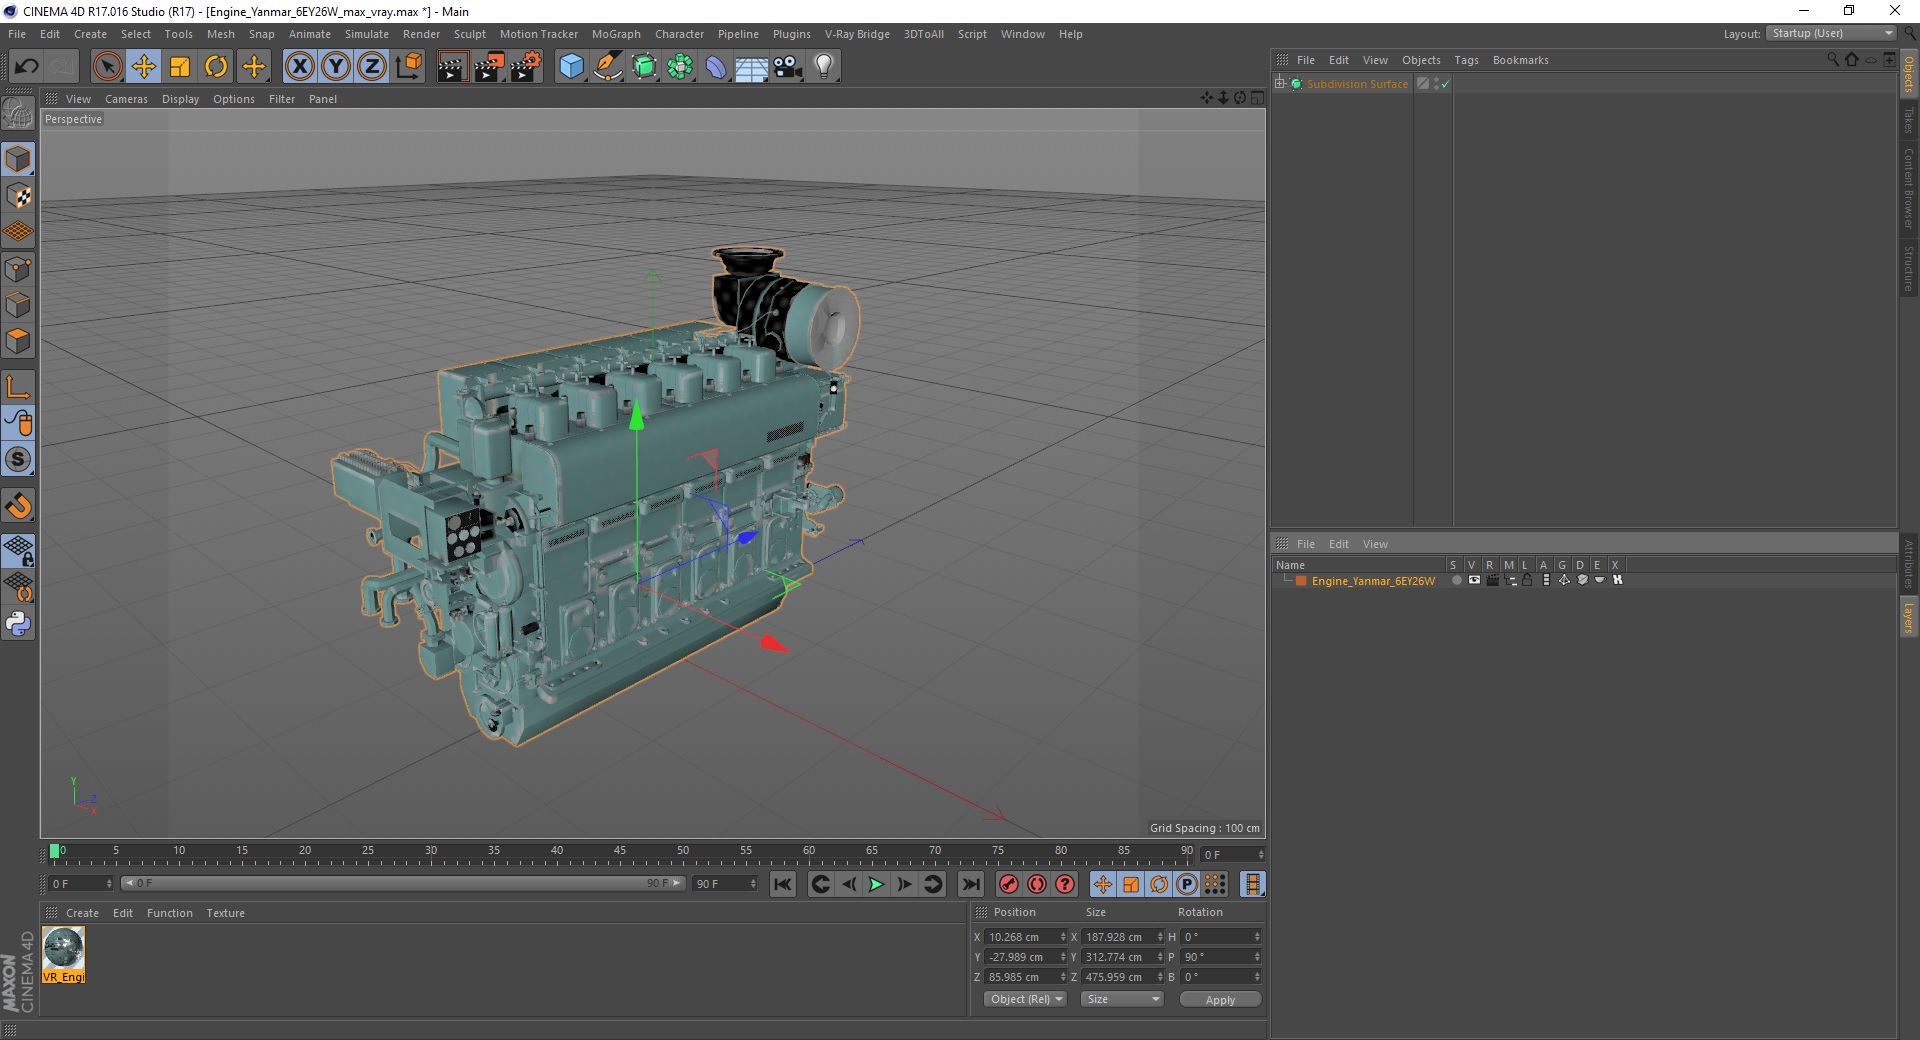Toggle lock on Engine_Yanmar_6EY26W layer

pyautogui.click(x=1527, y=580)
